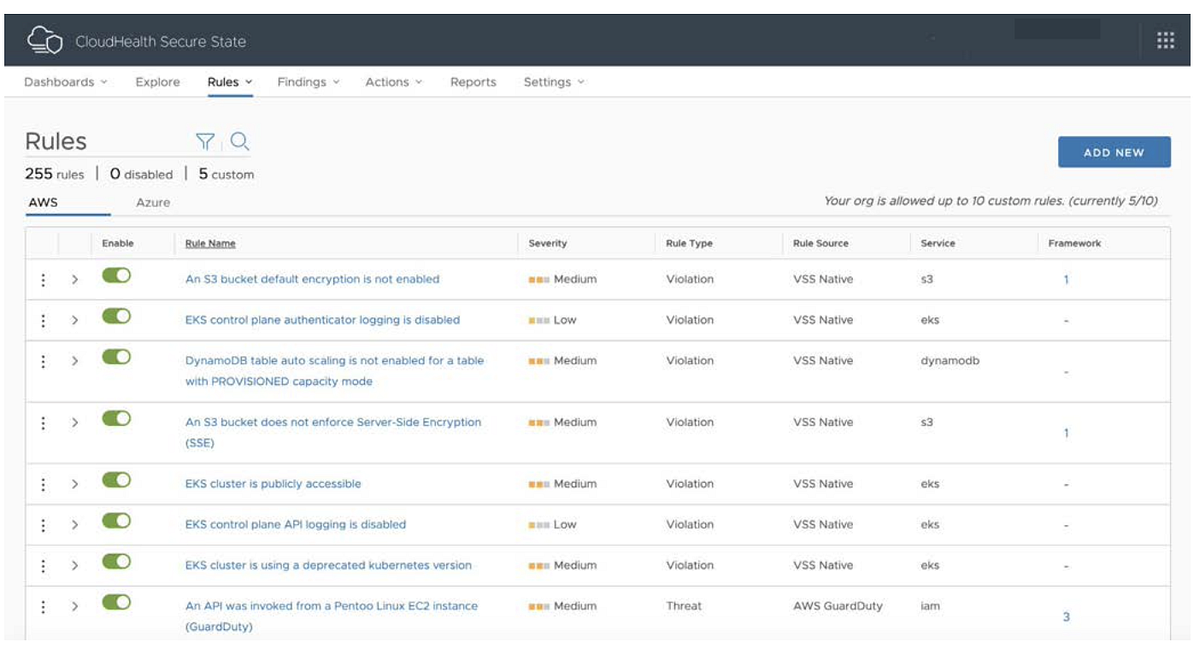Go to Reports
The height and width of the screenshot is (655, 1200).
(x=473, y=82)
